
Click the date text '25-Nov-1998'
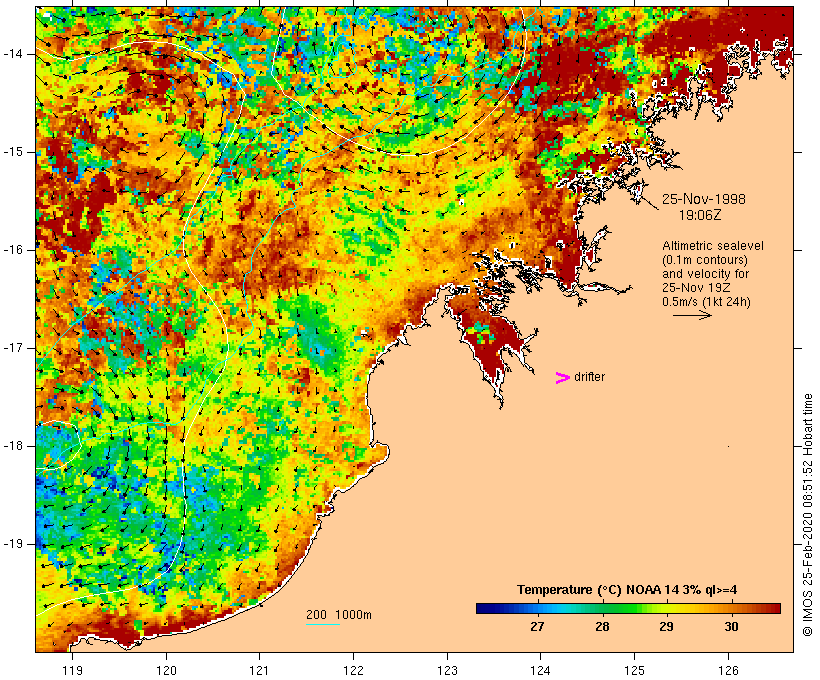[704, 199]
